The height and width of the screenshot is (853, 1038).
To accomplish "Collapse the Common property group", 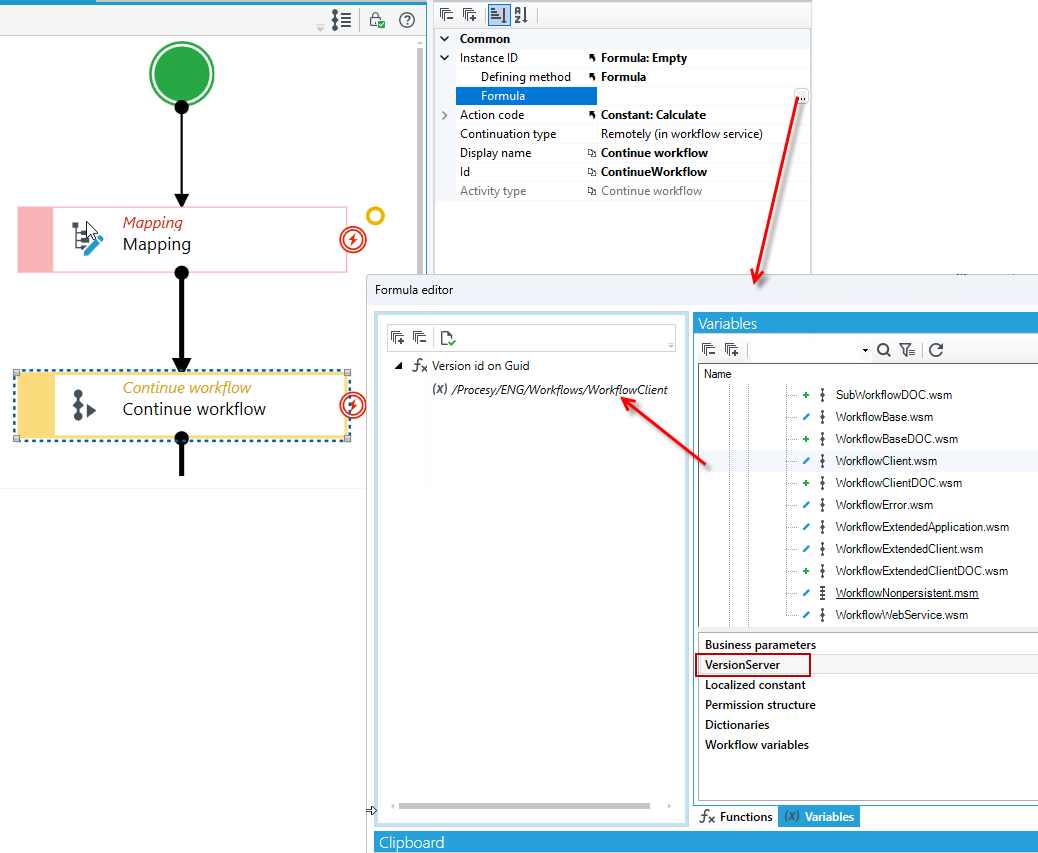I will [445, 39].
